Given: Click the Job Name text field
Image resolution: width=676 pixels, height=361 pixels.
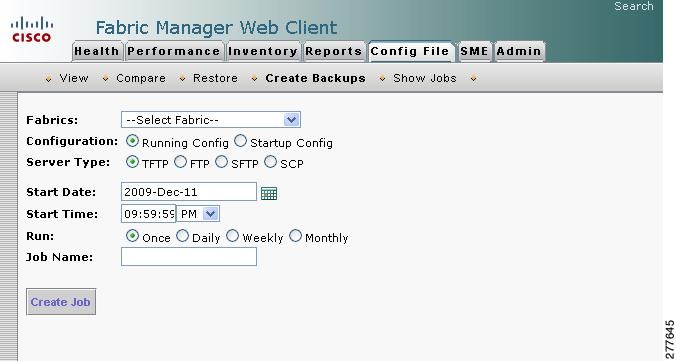Looking at the screenshot, I should 189,257.
